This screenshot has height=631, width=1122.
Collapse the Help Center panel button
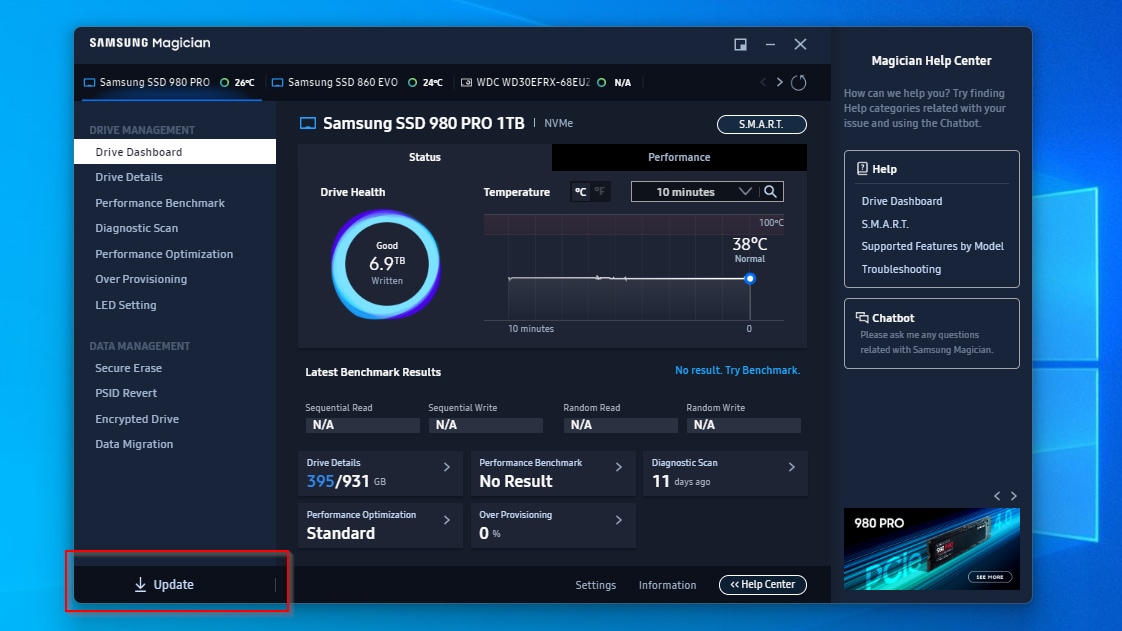coord(762,584)
